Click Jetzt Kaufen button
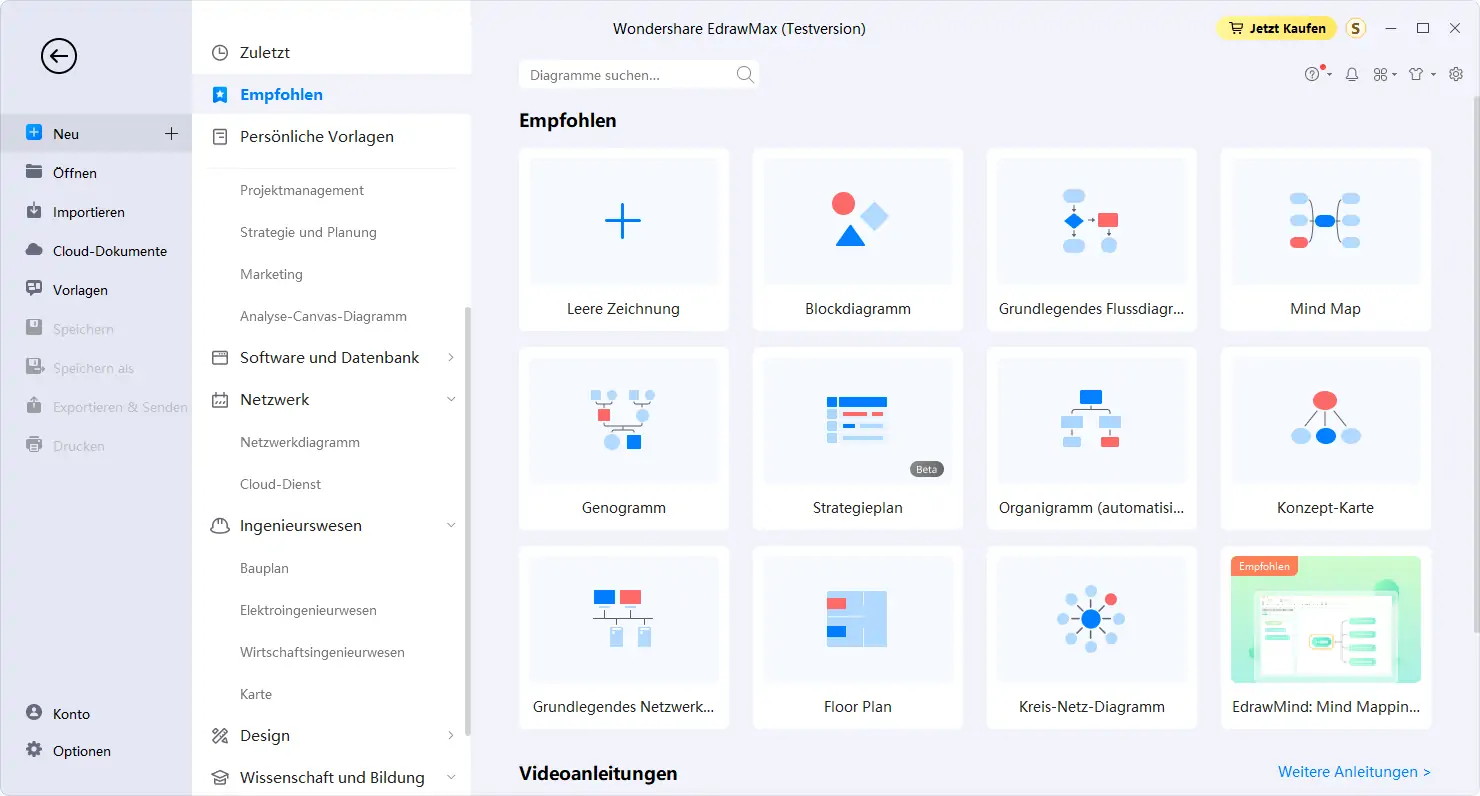This screenshot has width=1480, height=796. (x=1277, y=28)
